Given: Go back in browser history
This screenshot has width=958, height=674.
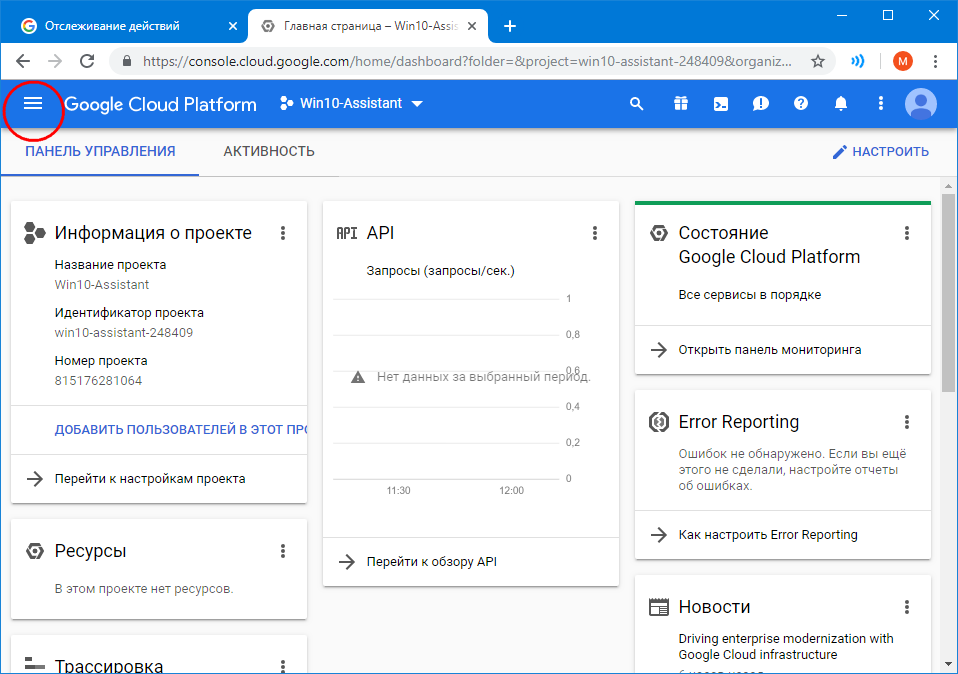Looking at the screenshot, I should point(23,61).
